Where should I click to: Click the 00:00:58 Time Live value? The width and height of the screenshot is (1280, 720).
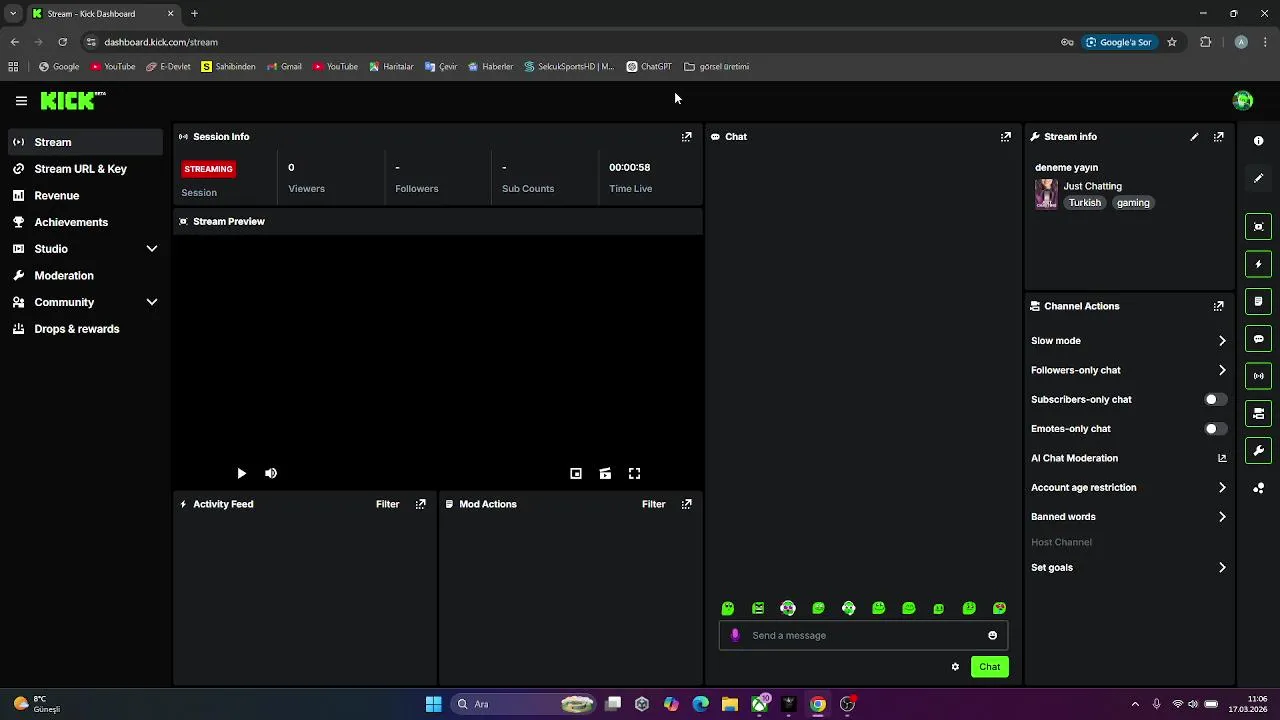[x=629, y=167]
